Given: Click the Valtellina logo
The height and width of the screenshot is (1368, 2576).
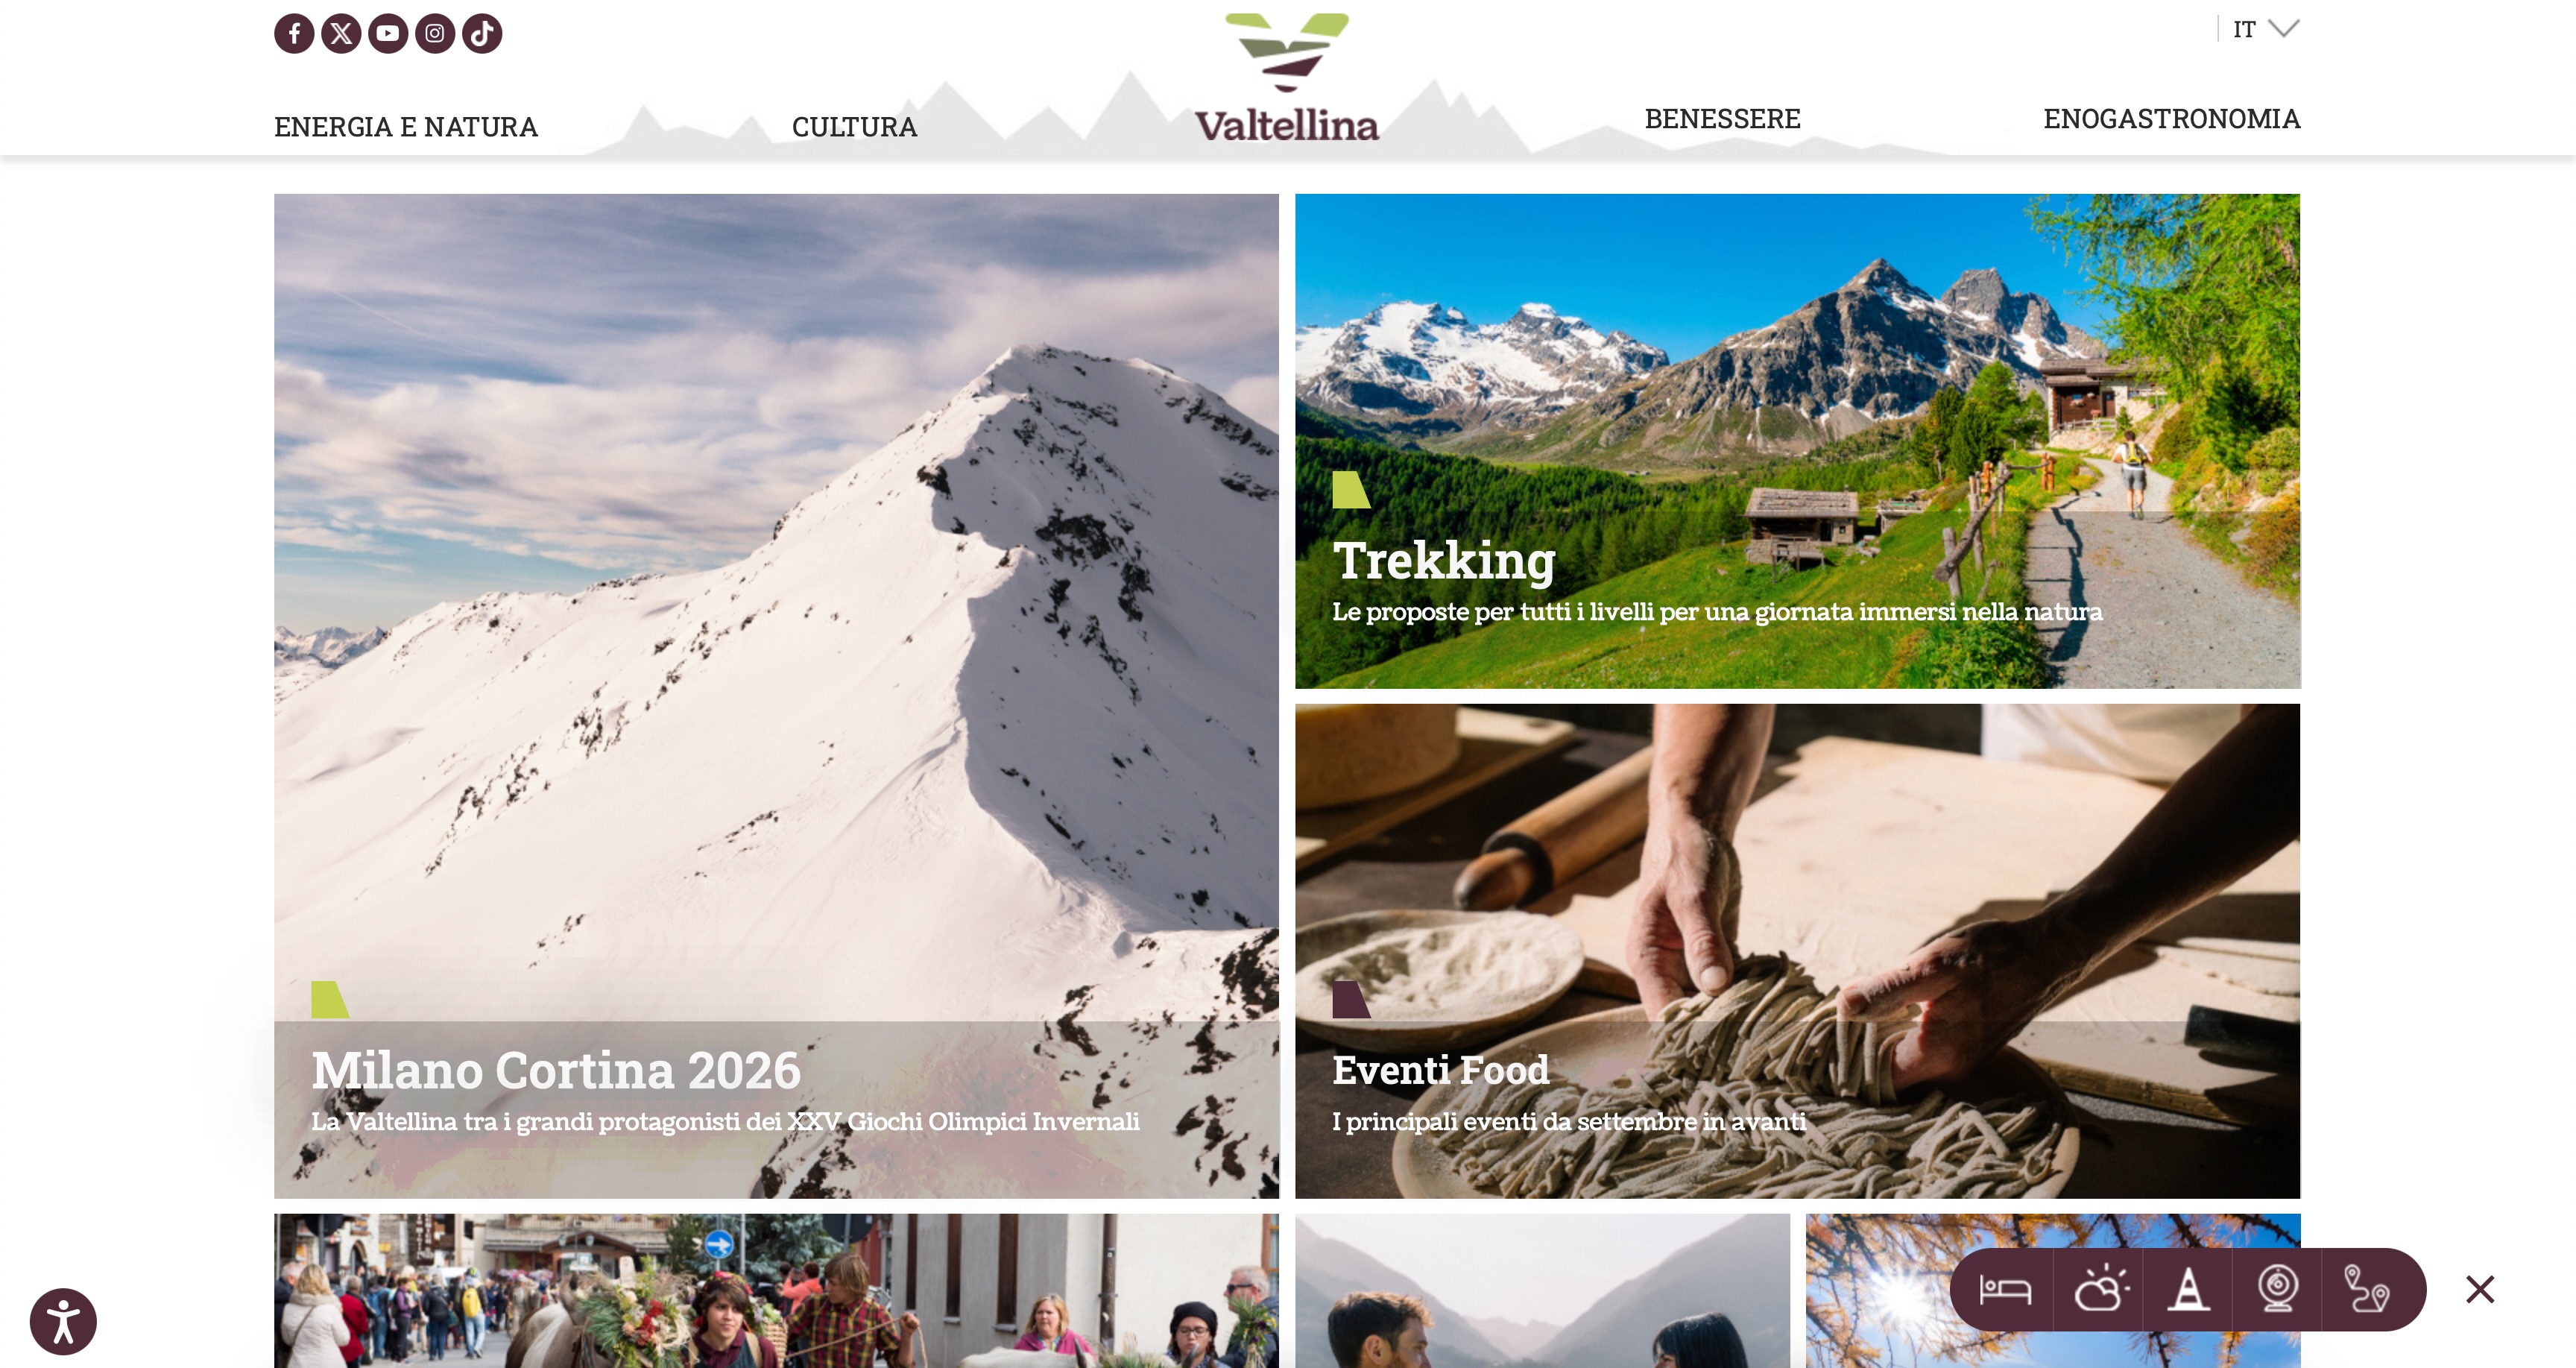Looking at the screenshot, I should [1287, 78].
